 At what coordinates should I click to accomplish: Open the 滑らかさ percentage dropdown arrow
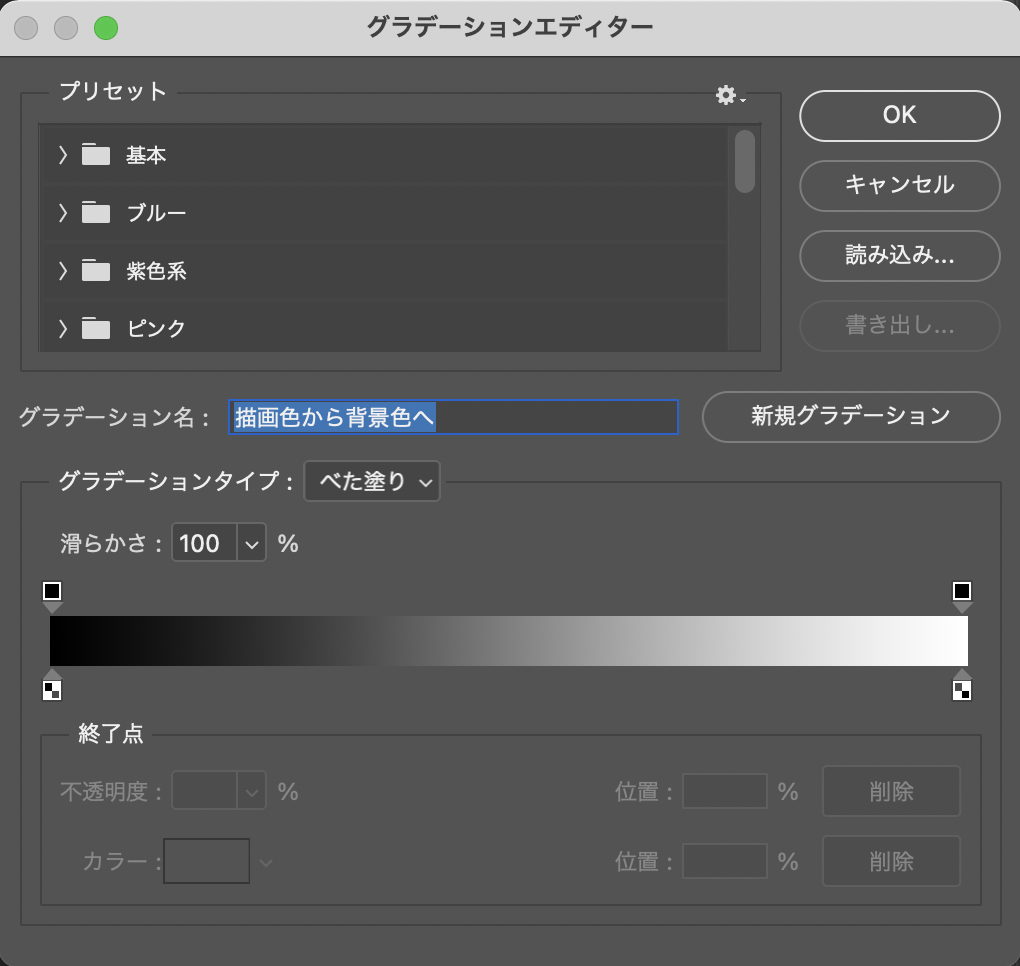tap(252, 544)
